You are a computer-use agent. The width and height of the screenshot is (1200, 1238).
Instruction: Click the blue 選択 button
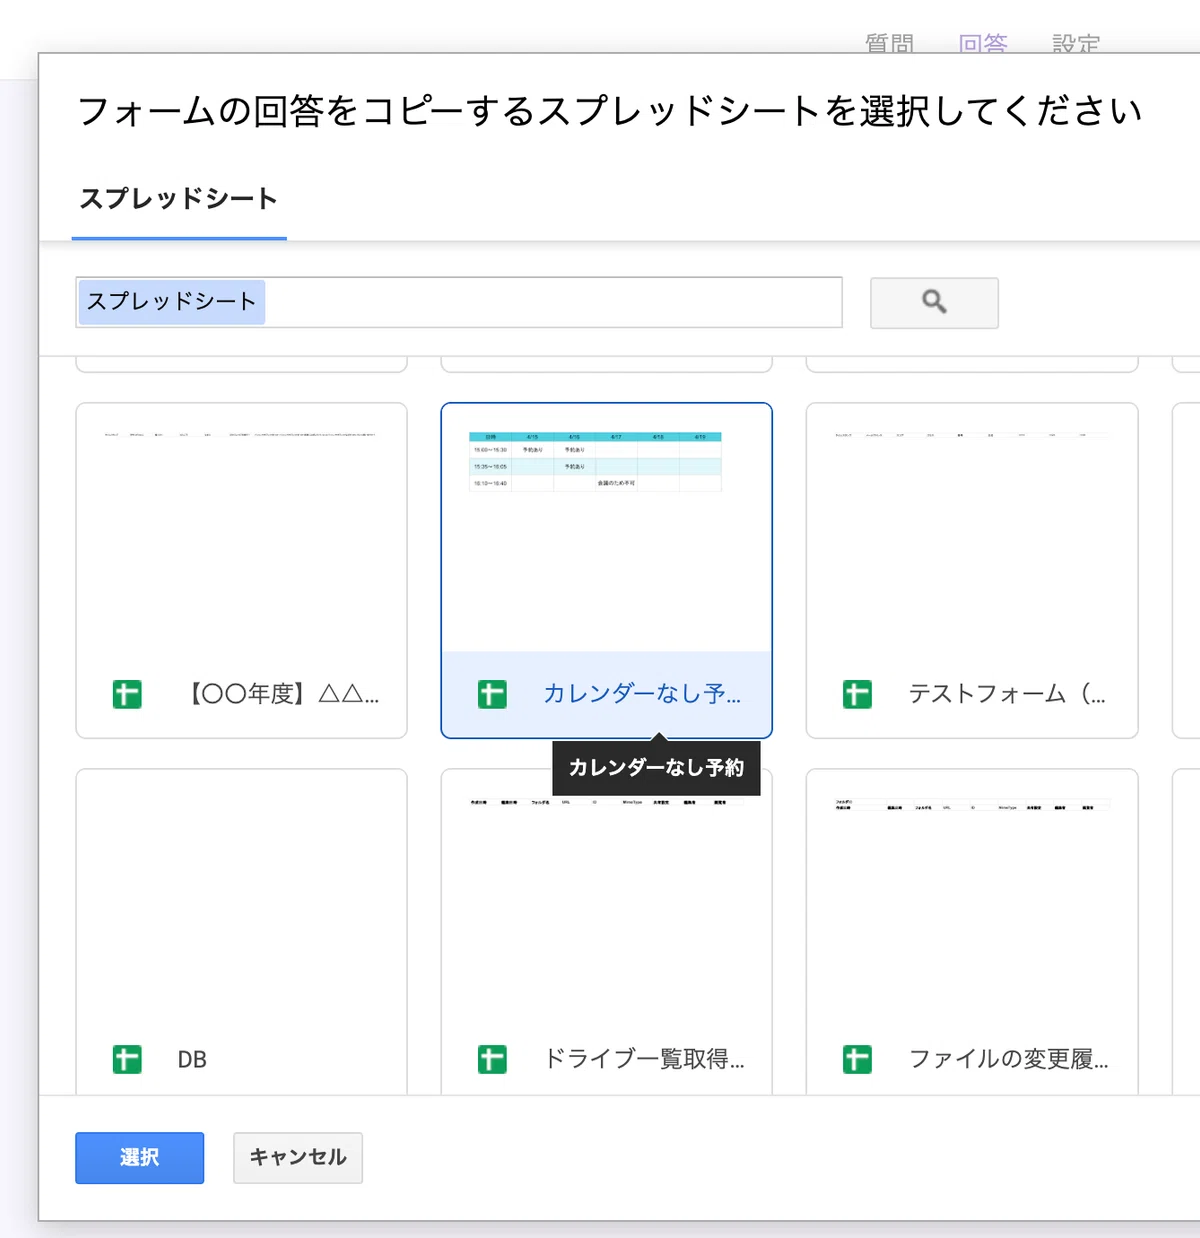point(140,1158)
